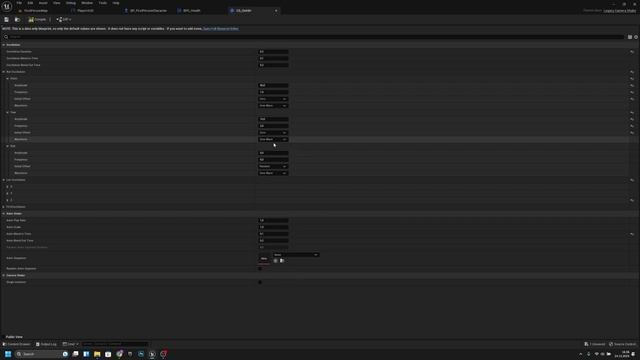
Task: Reset Yaw Amplitude to default
Action: 632,119
